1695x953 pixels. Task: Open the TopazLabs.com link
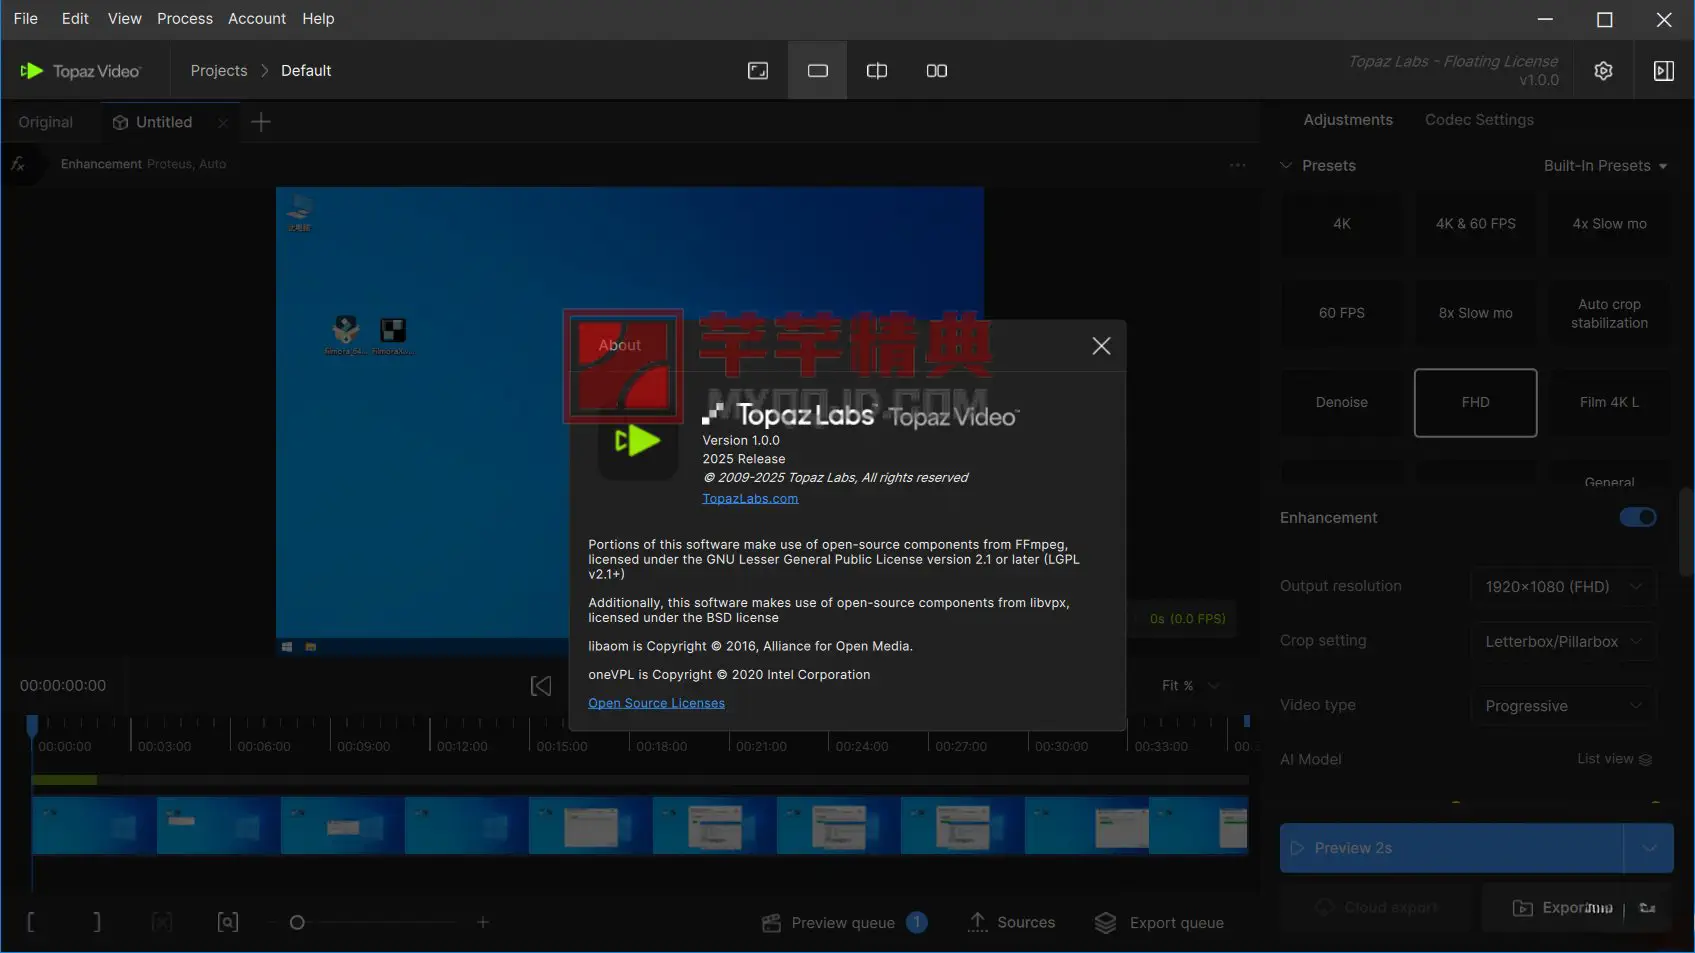750,498
